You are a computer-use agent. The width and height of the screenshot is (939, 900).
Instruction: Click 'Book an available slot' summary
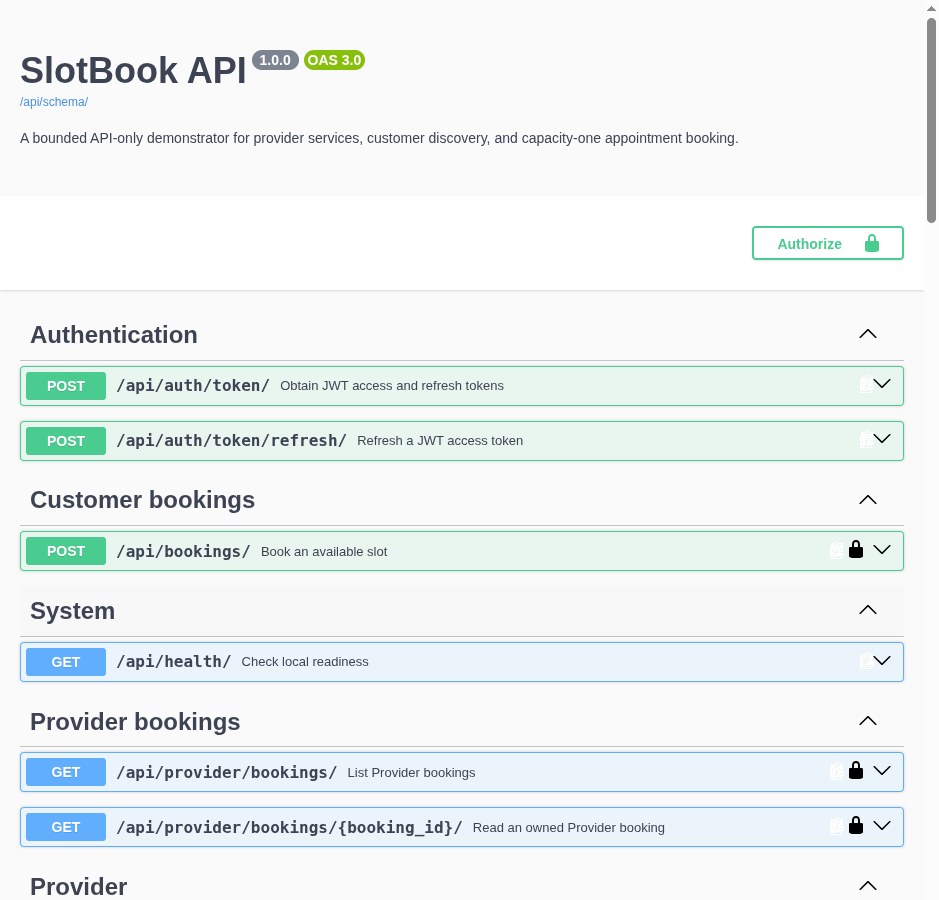pyautogui.click(x=324, y=551)
